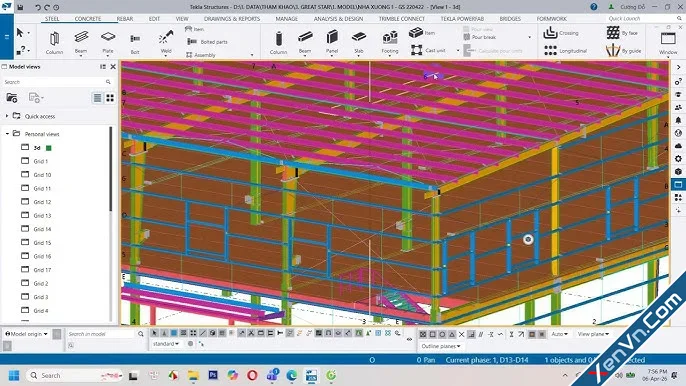Switch Model views to list layout

98,98
